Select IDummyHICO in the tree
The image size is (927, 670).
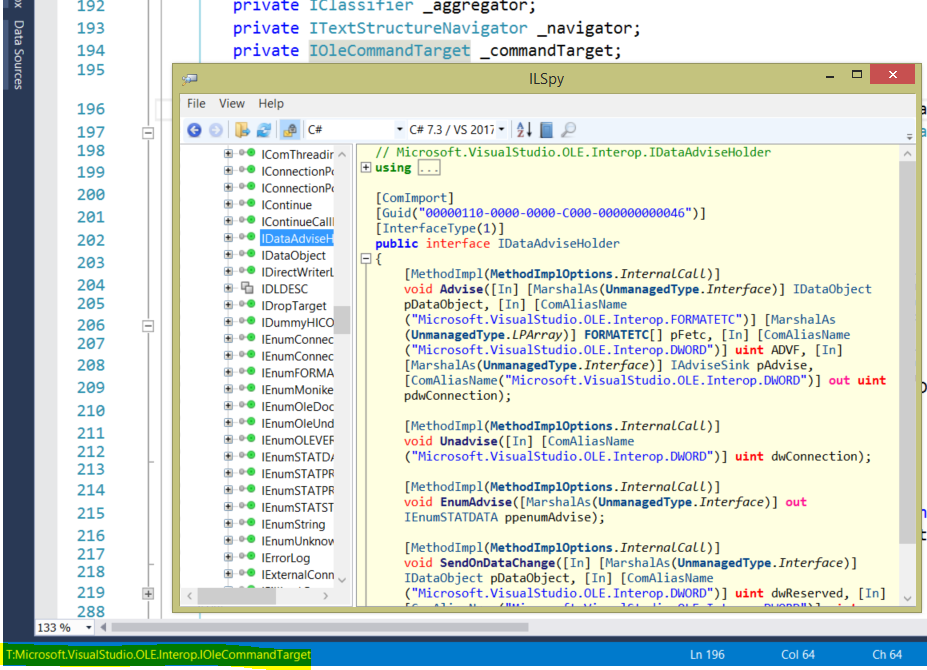click(x=297, y=323)
